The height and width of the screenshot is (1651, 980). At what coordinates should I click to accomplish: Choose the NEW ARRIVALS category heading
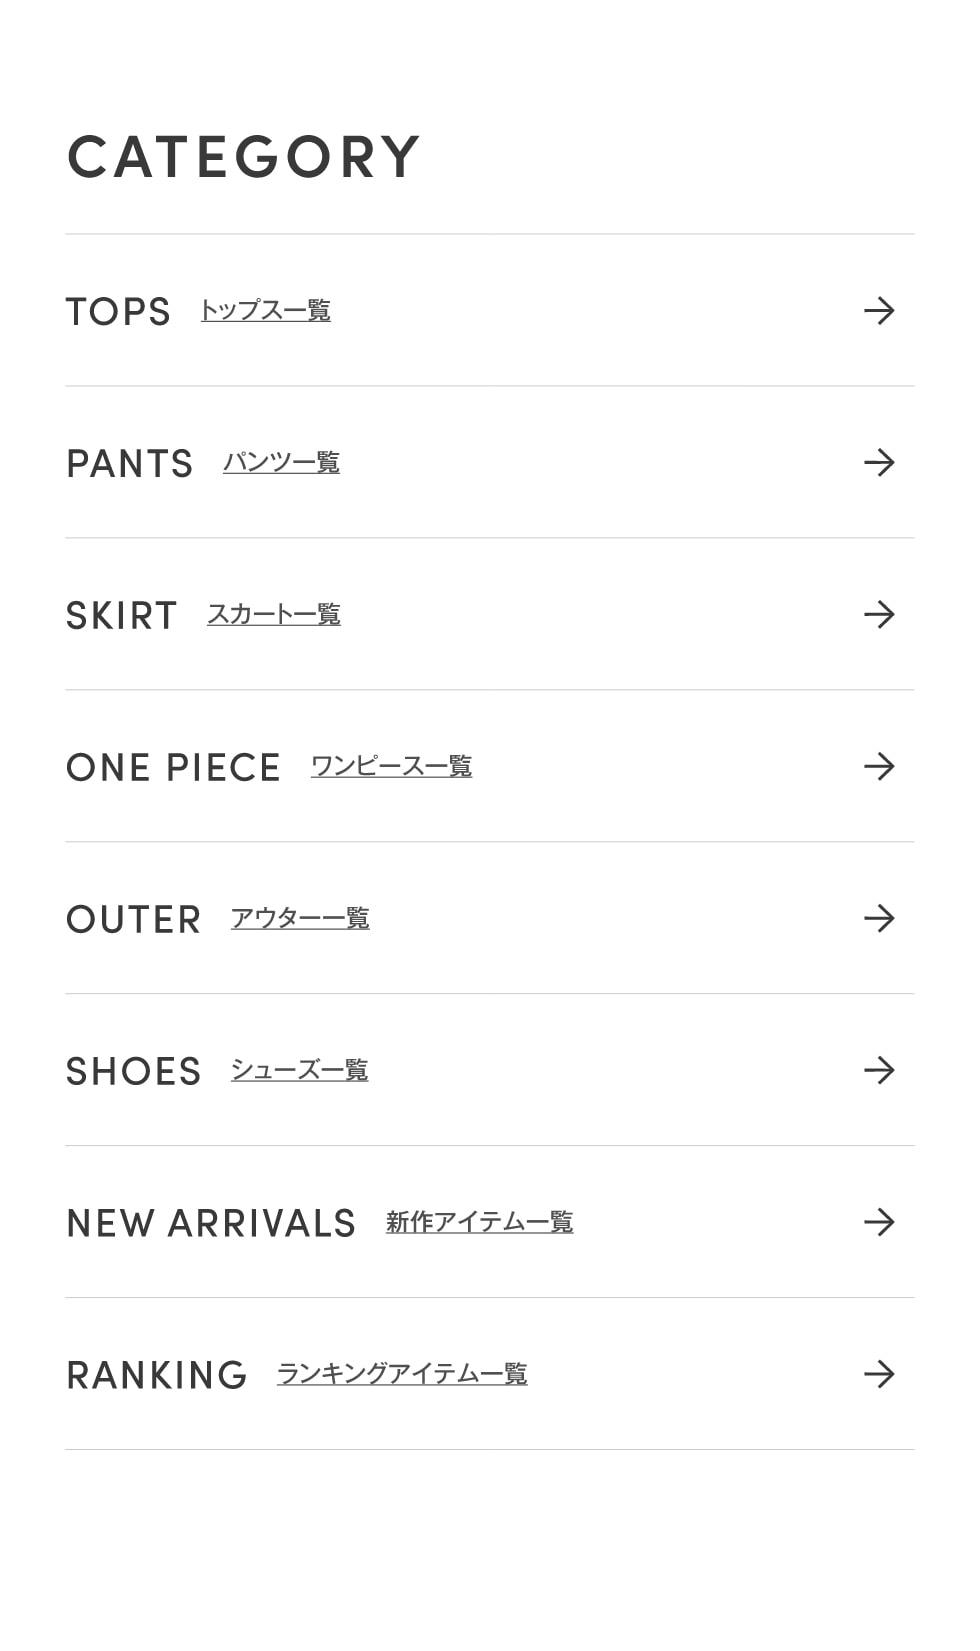[x=211, y=1224]
